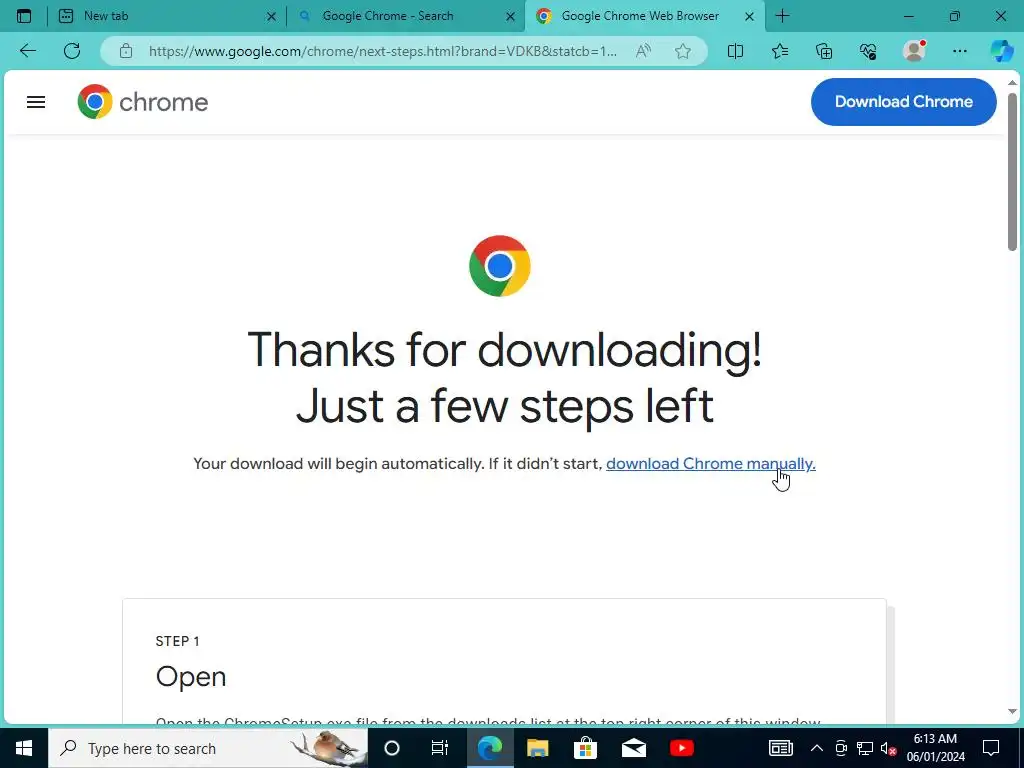The width and height of the screenshot is (1024, 768).
Task: Show hidden system tray icons
Action: 816,748
